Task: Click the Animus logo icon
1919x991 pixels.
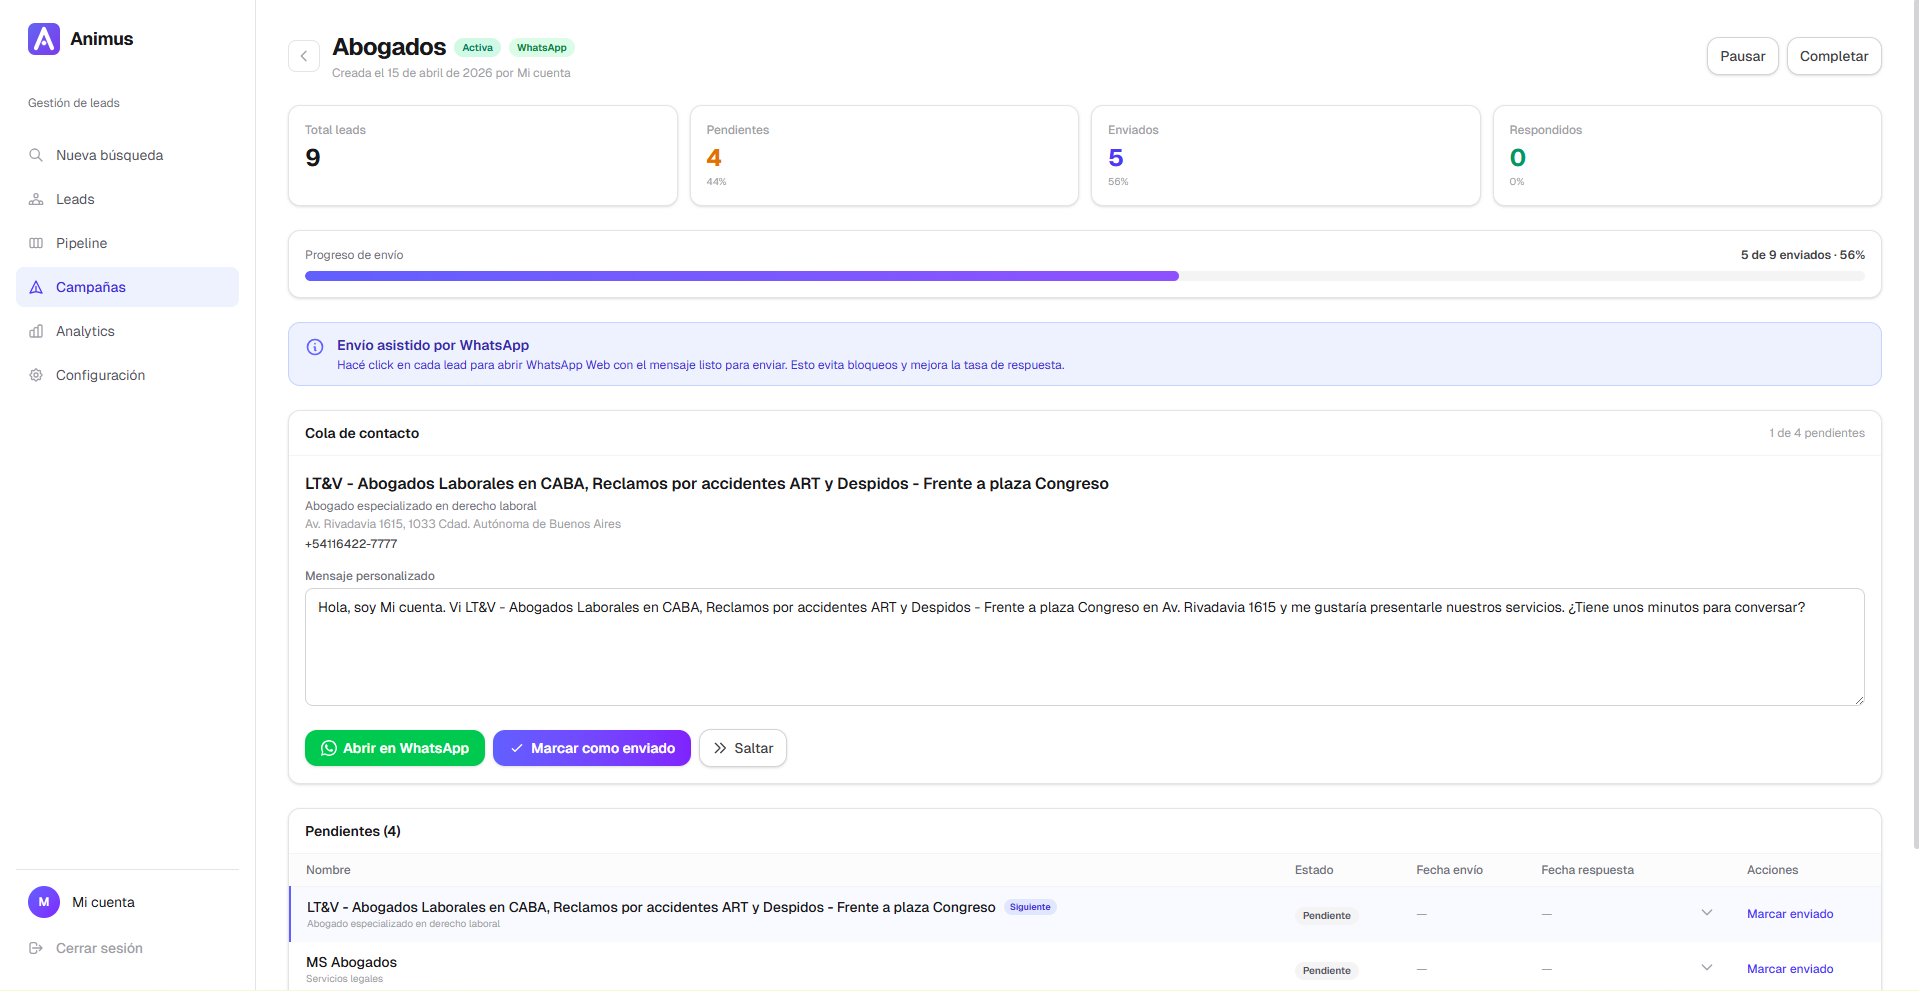Action: tap(44, 39)
